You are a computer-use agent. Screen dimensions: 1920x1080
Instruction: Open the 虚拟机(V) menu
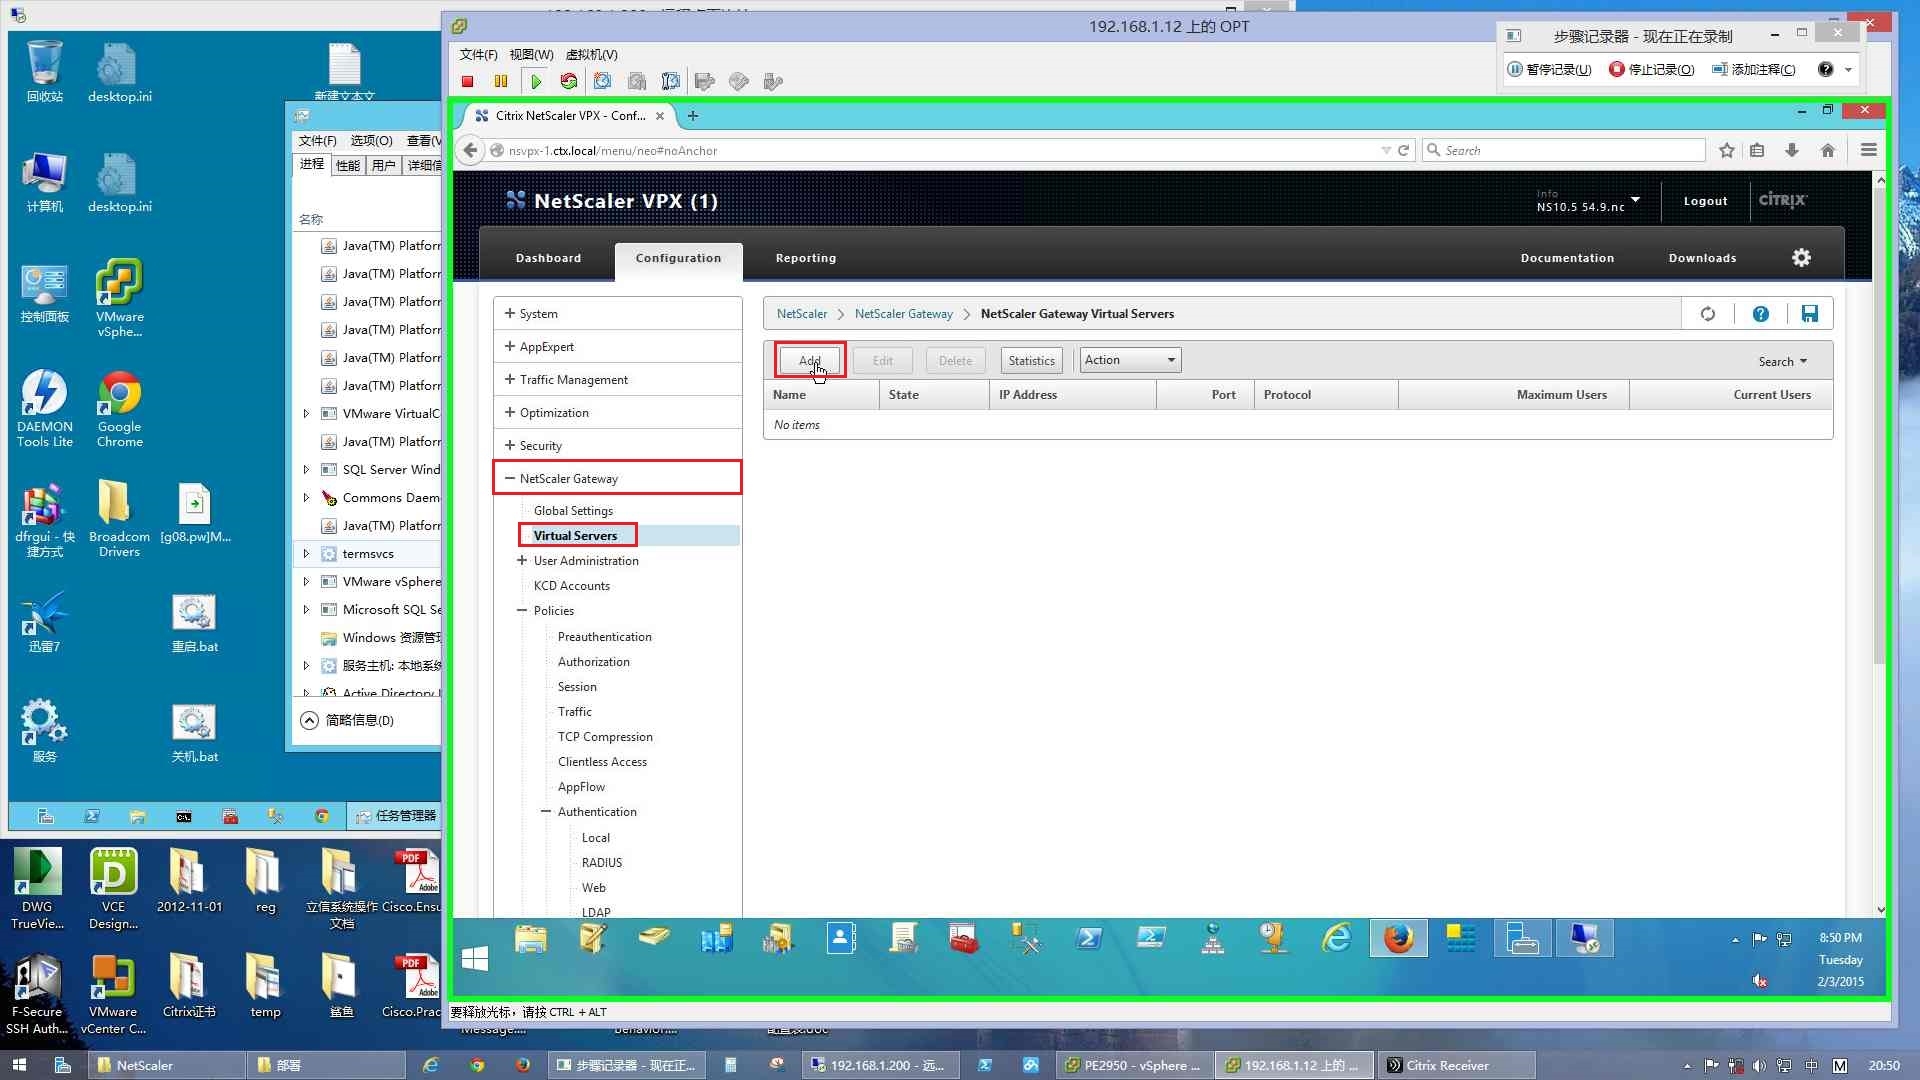tap(591, 55)
